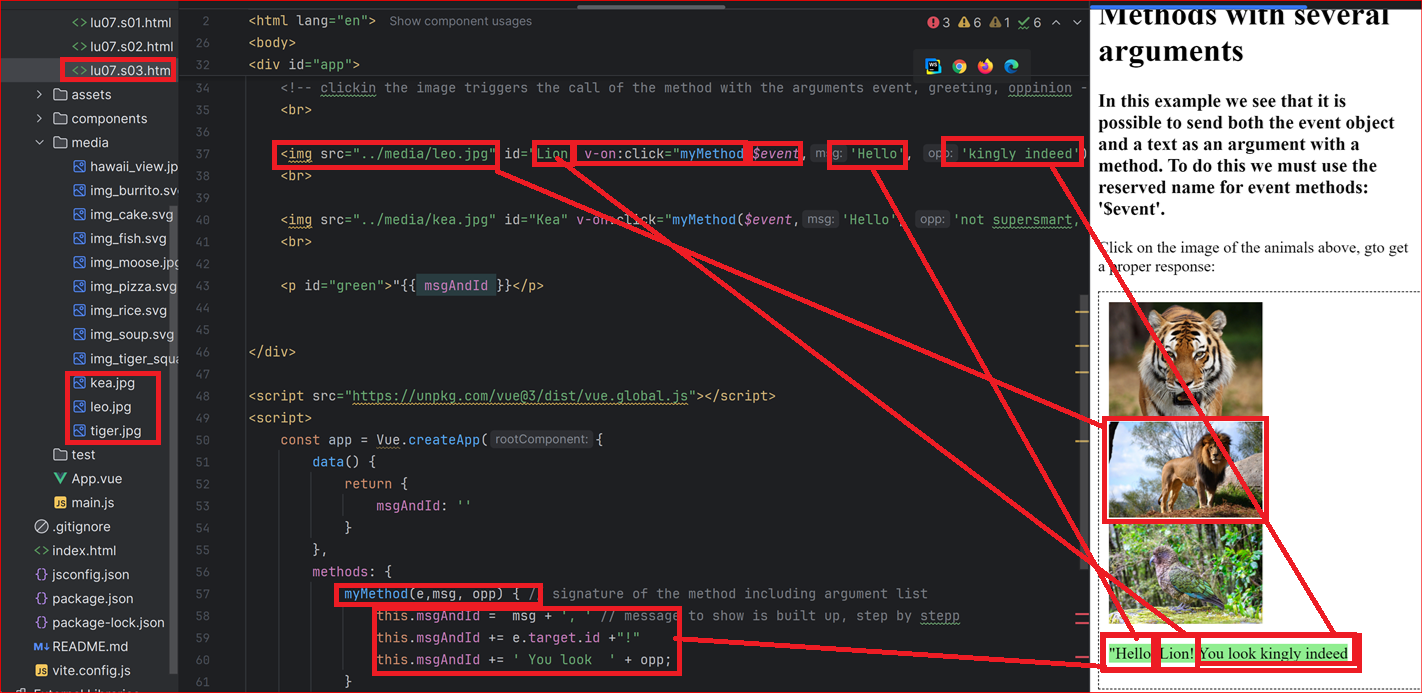Click the lion image in the preview
The height and width of the screenshot is (693, 1422).
click(1185, 469)
